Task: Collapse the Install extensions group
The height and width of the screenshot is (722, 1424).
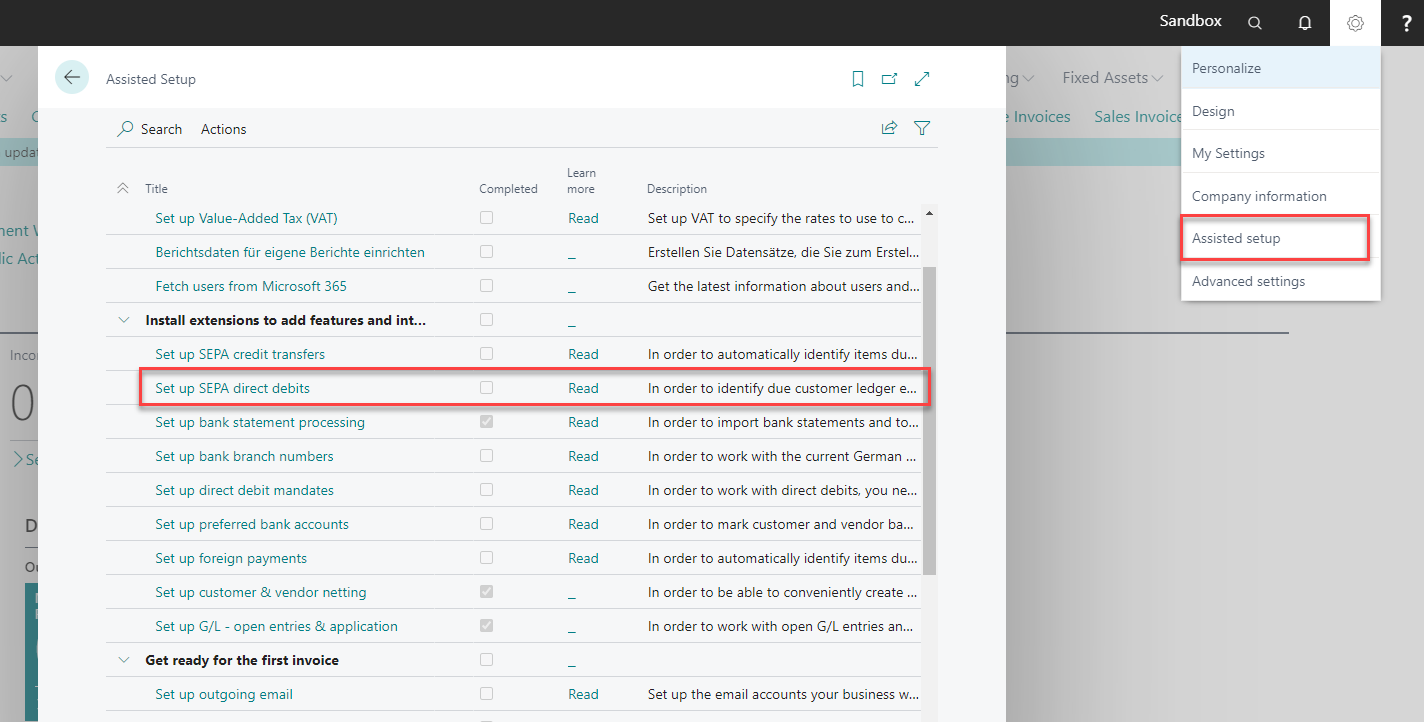Action: point(123,319)
